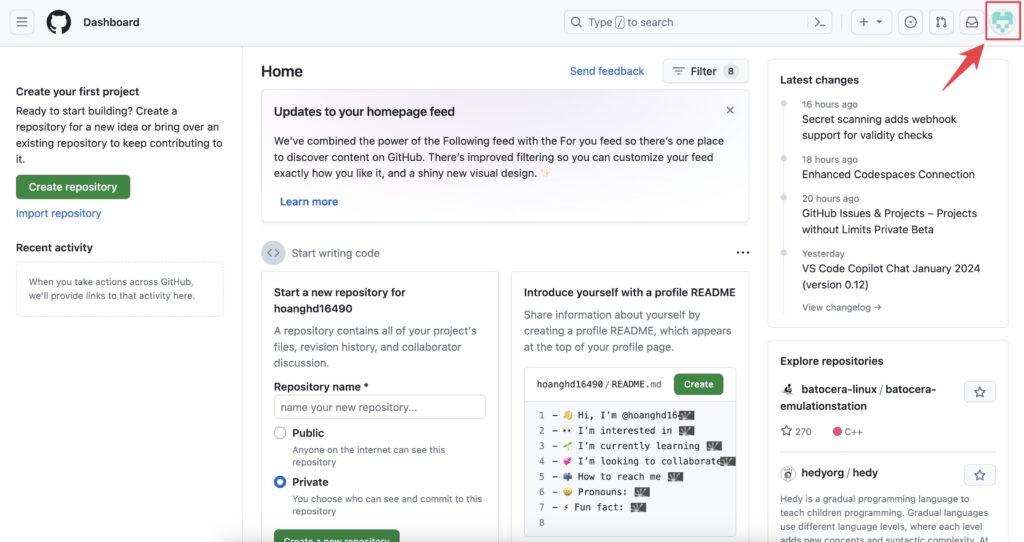
Task: Open Enhanced Codespaces Connection change
Action: (x=888, y=174)
